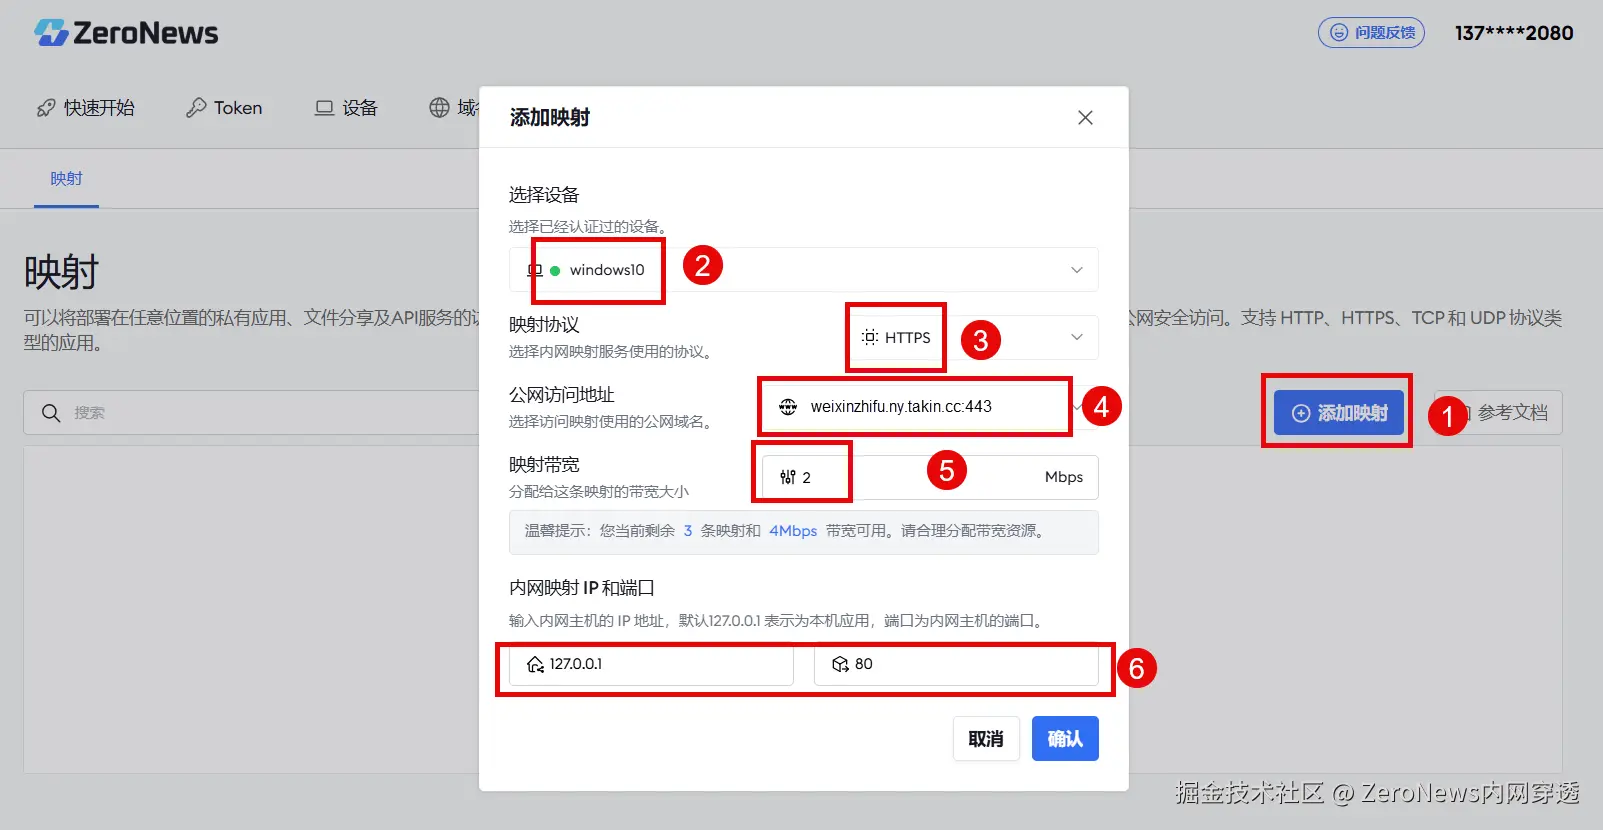
Task: Click the key icon beside Token
Action: point(196,108)
